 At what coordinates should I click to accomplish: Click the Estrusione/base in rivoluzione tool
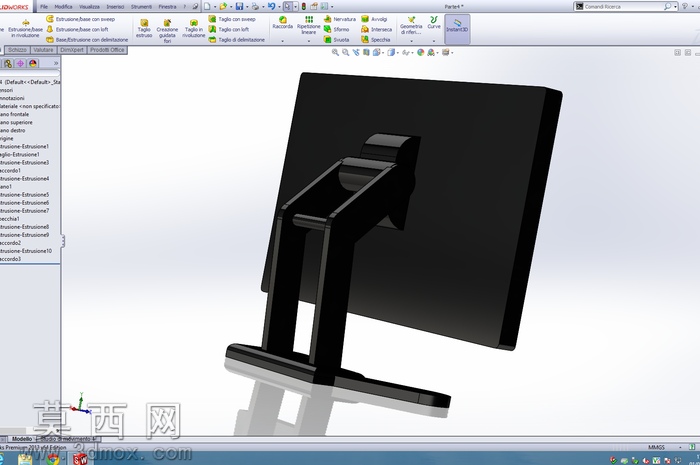25,29
